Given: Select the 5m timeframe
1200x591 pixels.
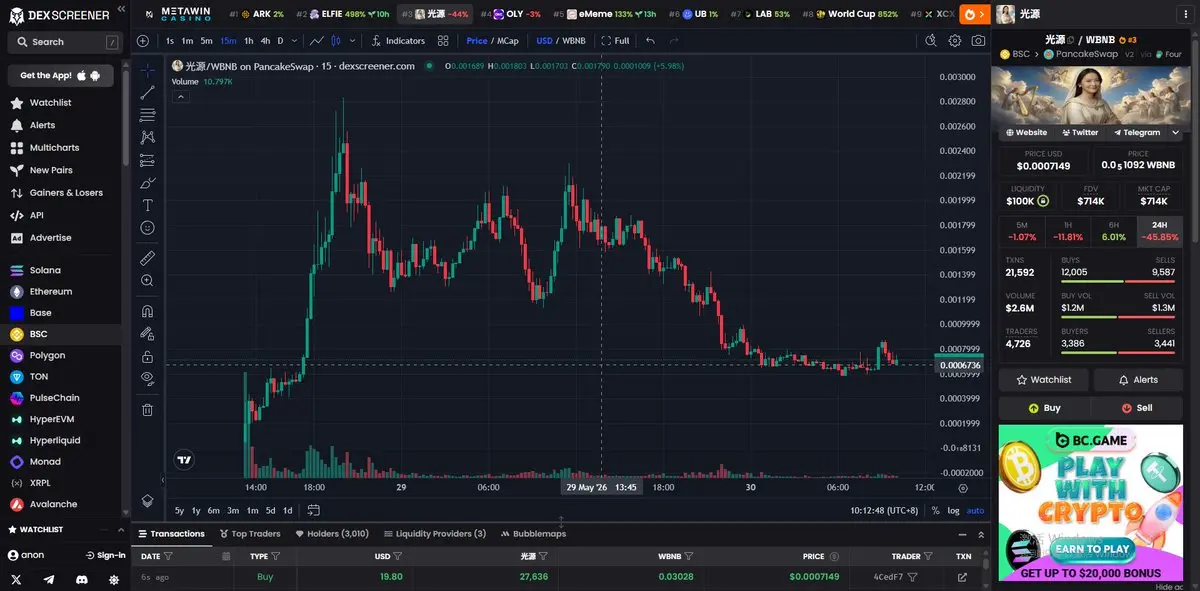Looking at the screenshot, I should [206, 41].
